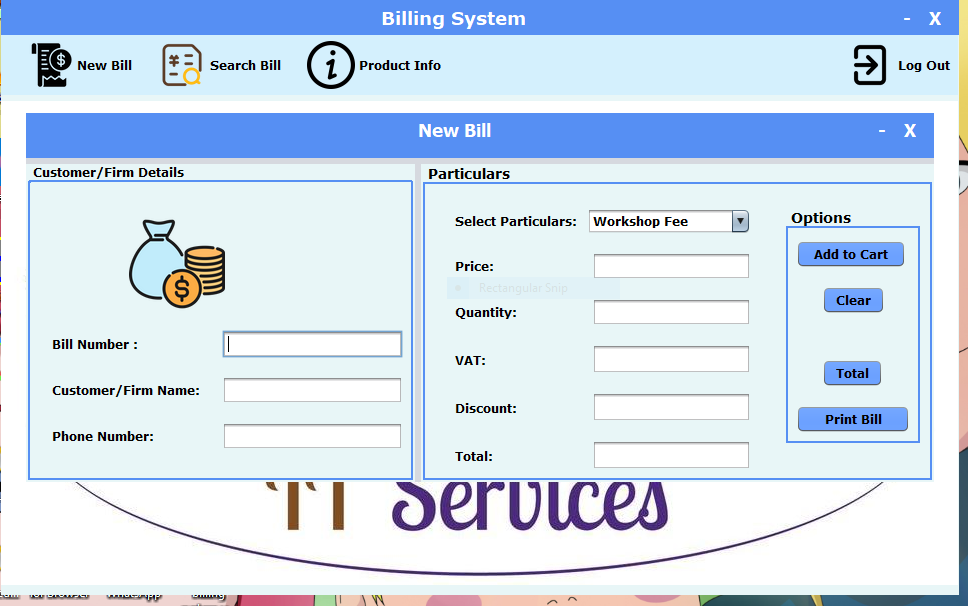968x606 pixels.
Task: Select the New Bill receipt icon
Action: tap(49, 64)
